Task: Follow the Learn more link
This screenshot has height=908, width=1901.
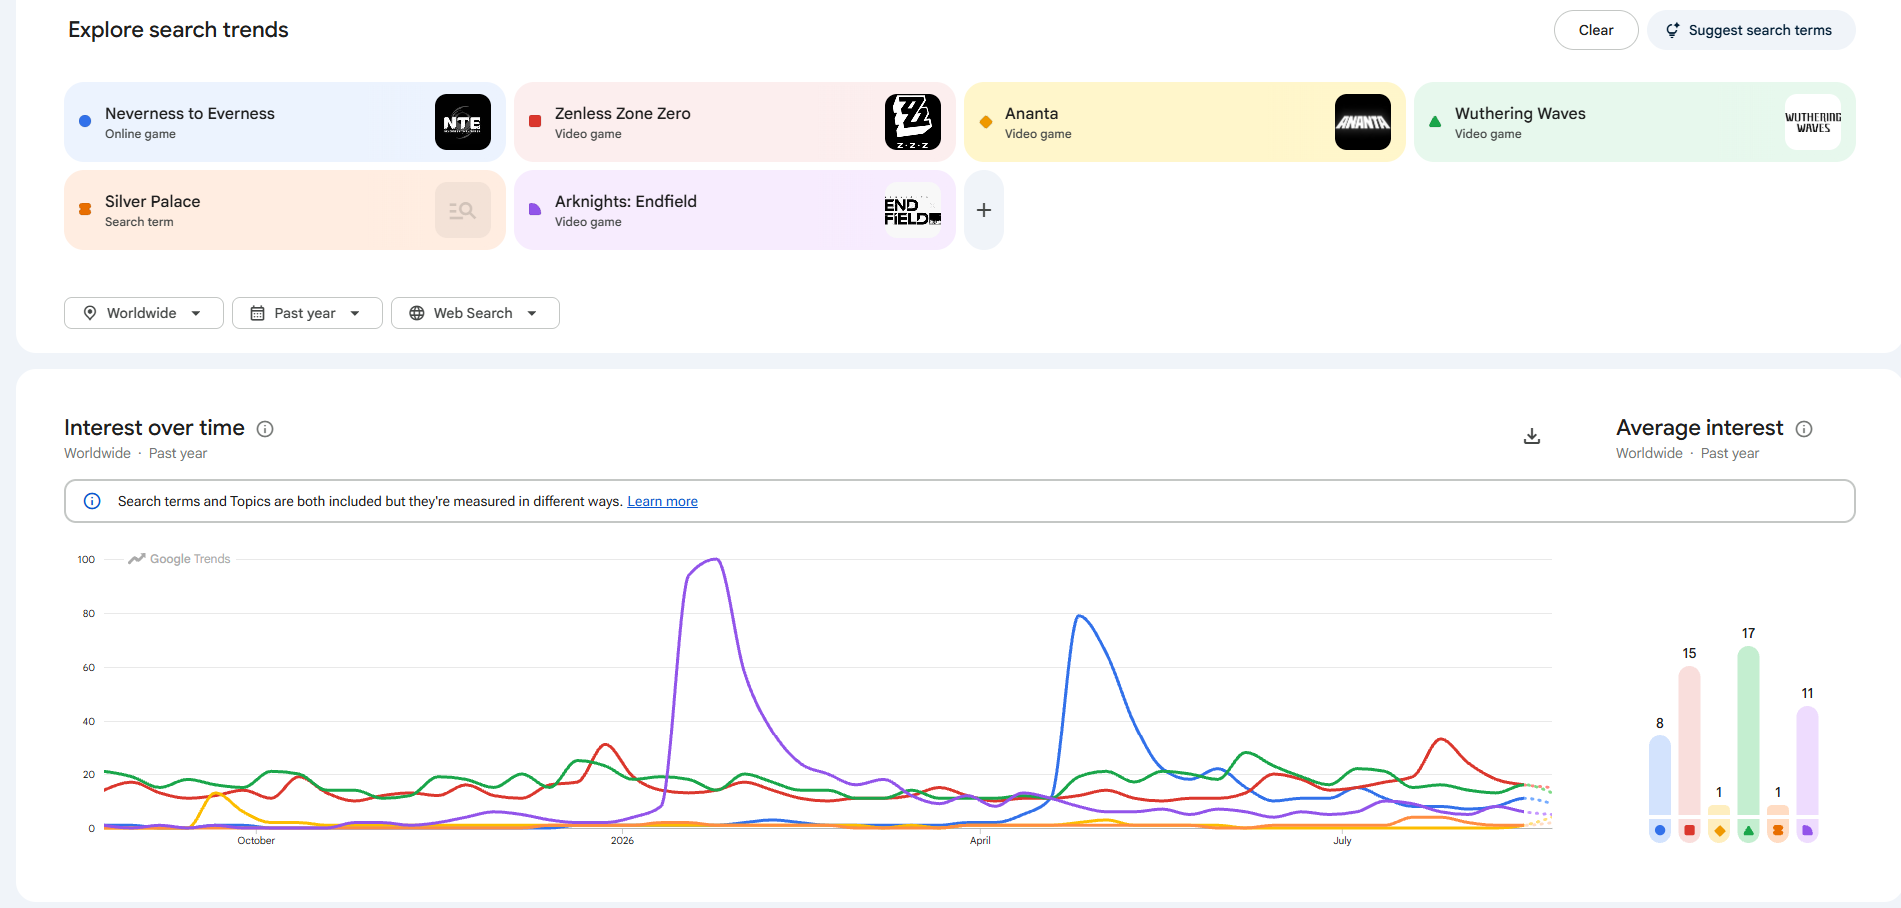Action: [663, 501]
